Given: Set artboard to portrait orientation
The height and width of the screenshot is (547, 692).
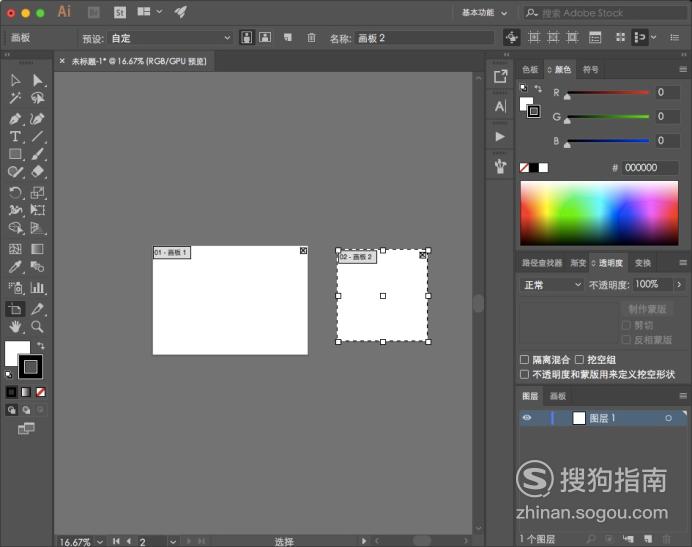Looking at the screenshot, I should pyautogui.click(x=247, y=38).
